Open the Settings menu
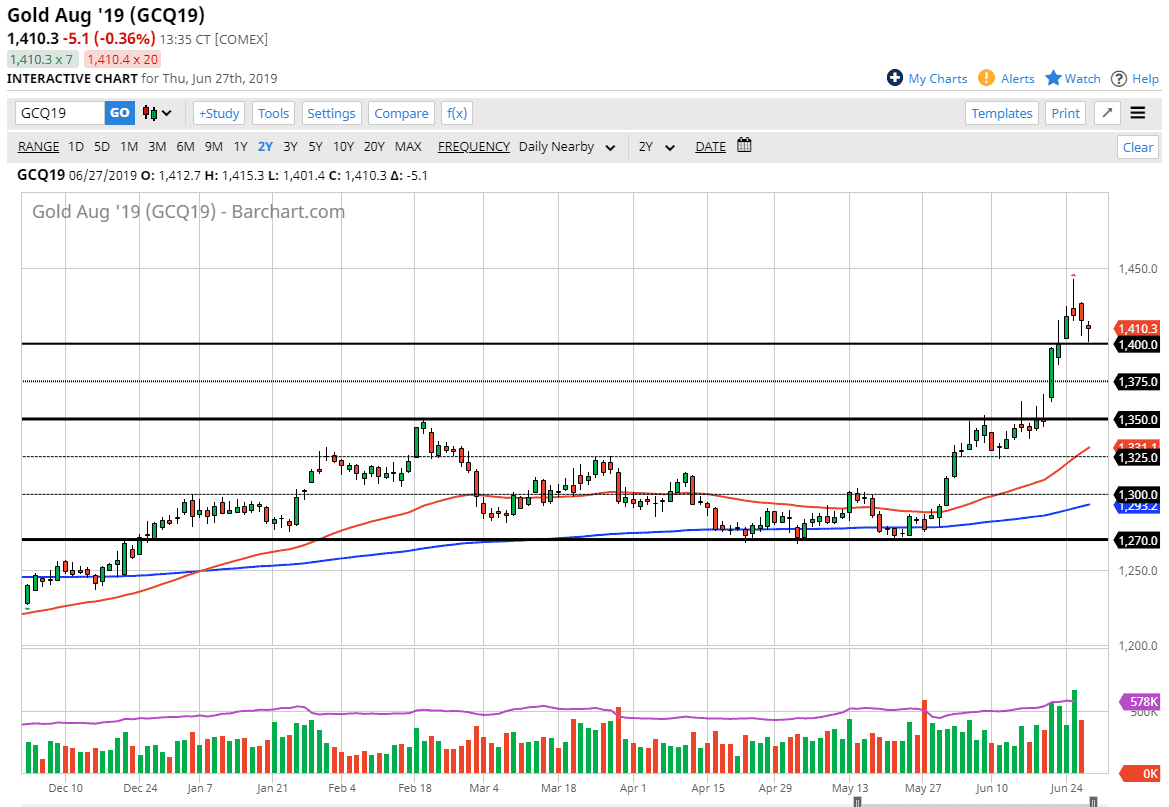 (x=331, y=113)
